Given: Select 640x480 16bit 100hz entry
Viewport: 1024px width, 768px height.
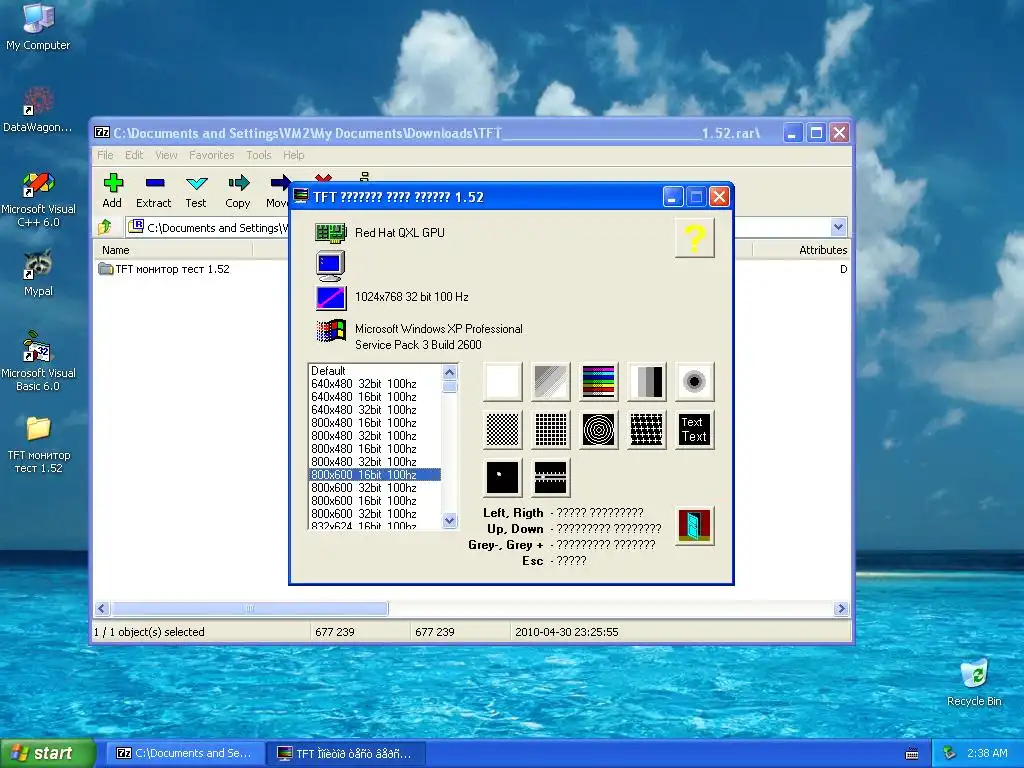Looking at the screenshot, I should click(x=375, y=396).
